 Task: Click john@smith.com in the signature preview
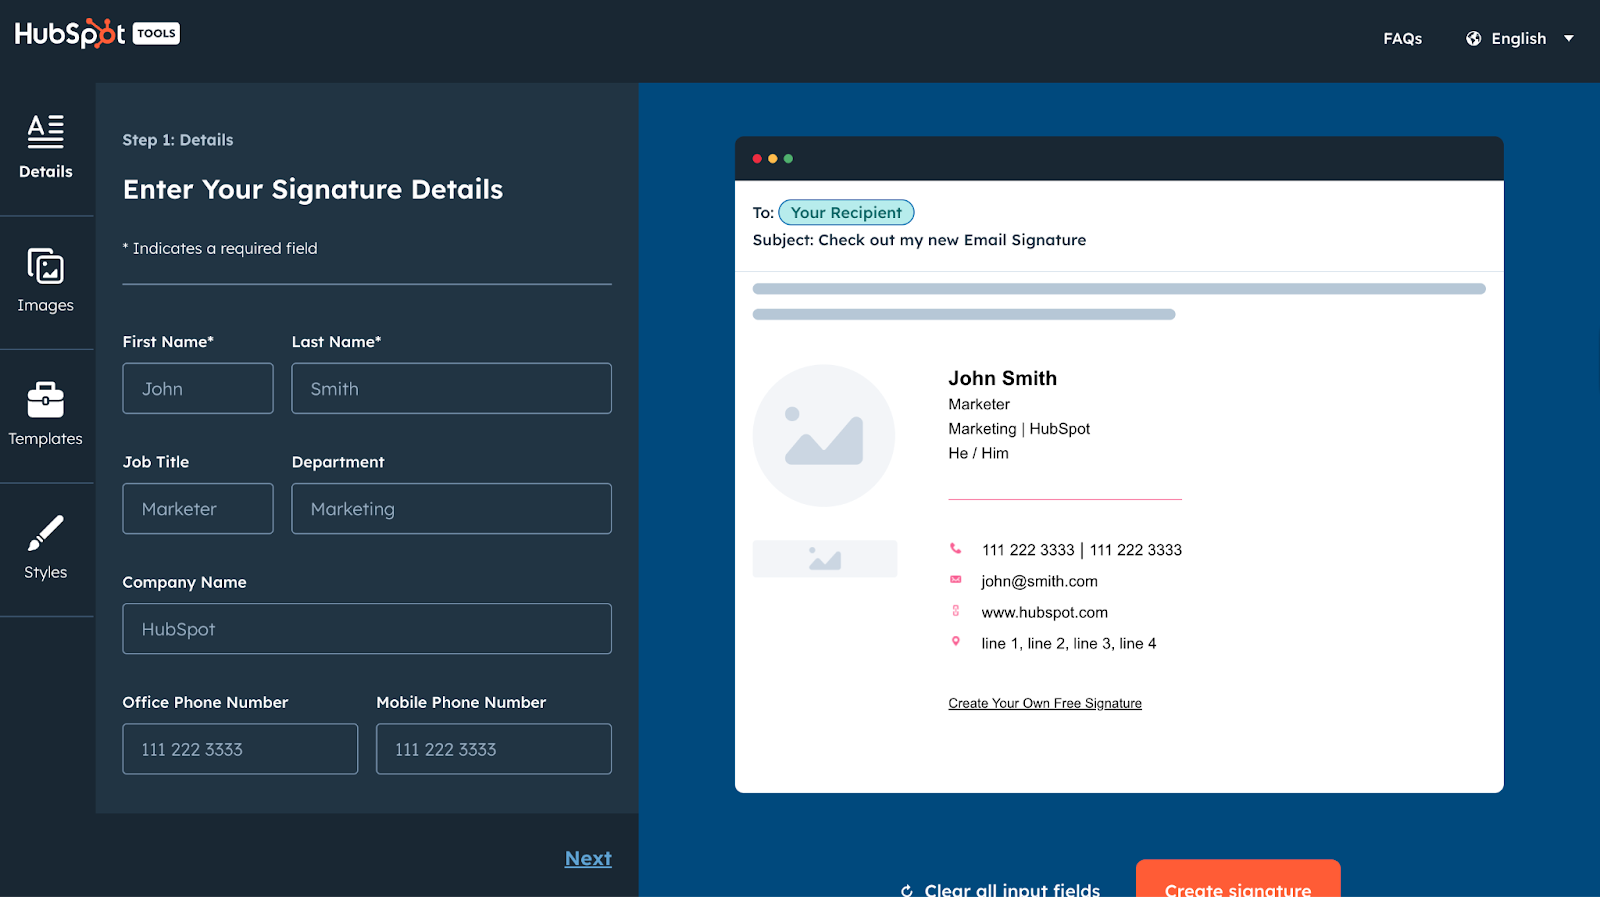click(x=1039, y=581)
